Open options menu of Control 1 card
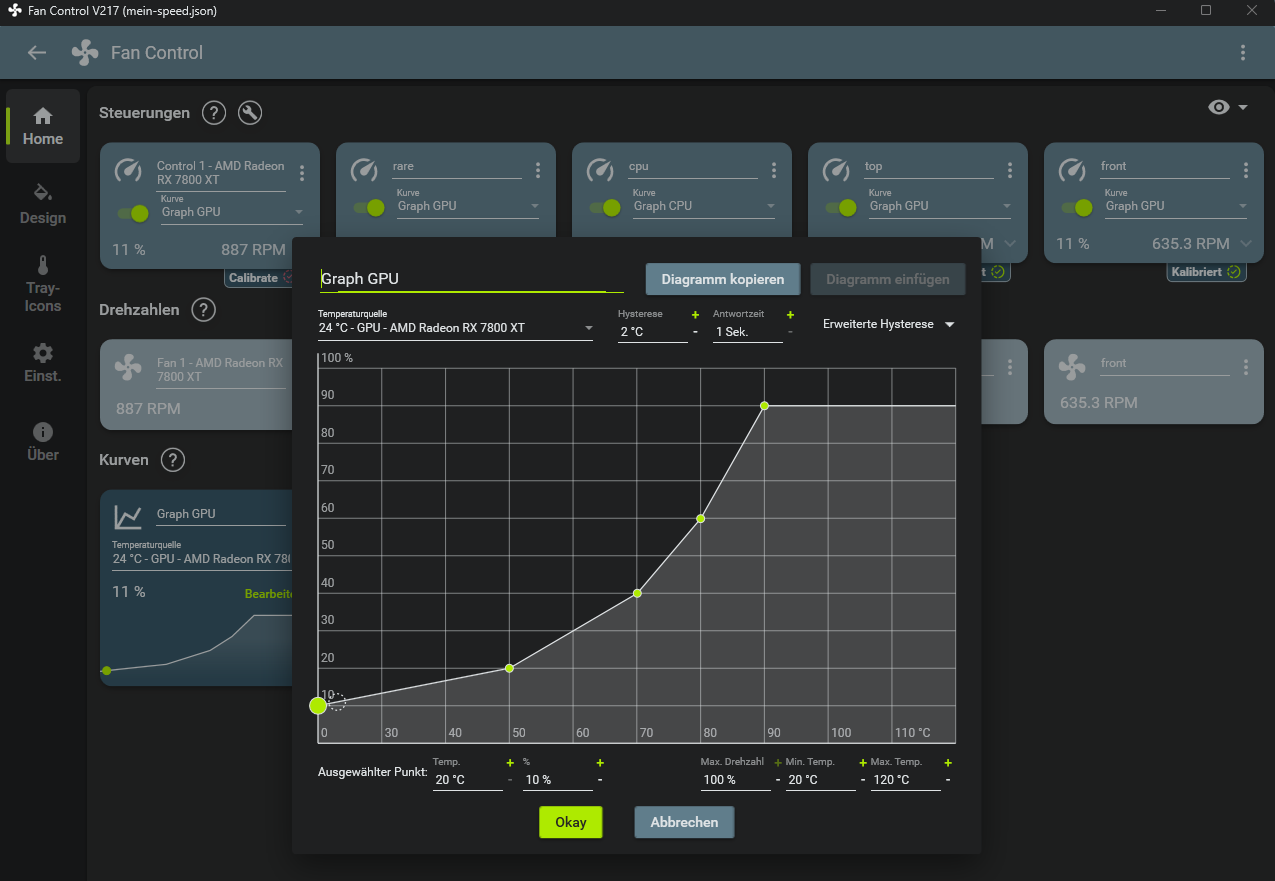Image resolution: width=1275 pixels, height=881 pixels. point(302,173)
